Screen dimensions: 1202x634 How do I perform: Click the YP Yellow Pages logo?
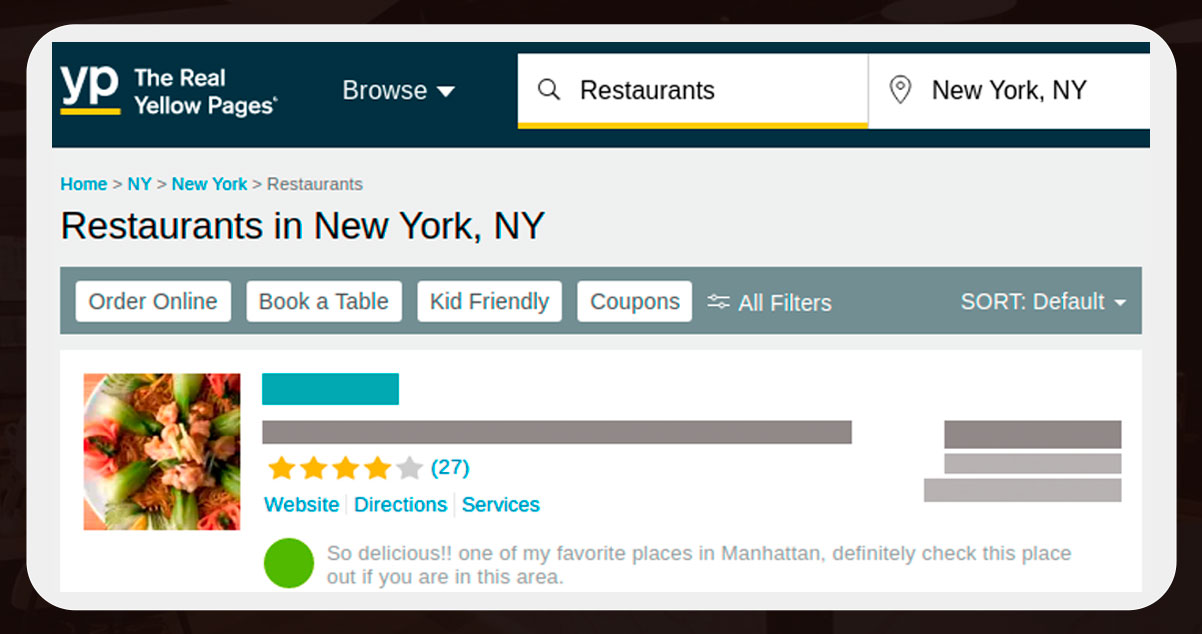(x=168, y=91)
